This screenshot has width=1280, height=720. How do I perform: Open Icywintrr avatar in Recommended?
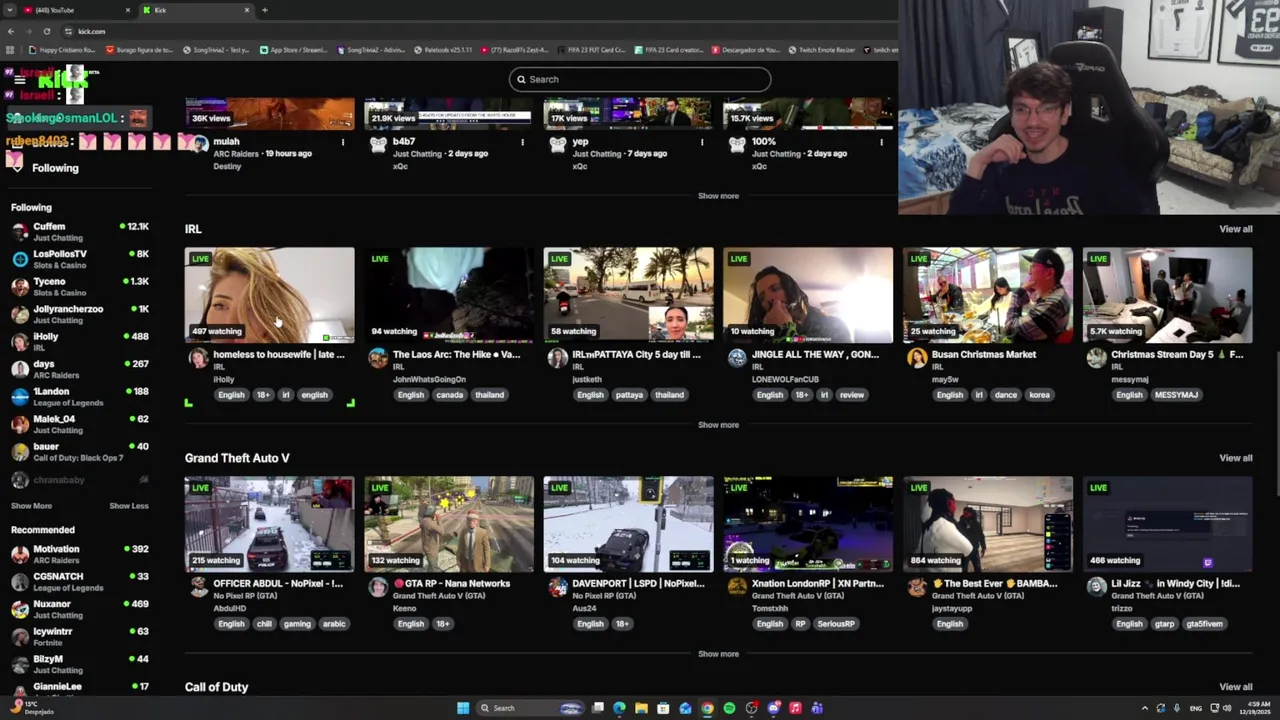20,637
